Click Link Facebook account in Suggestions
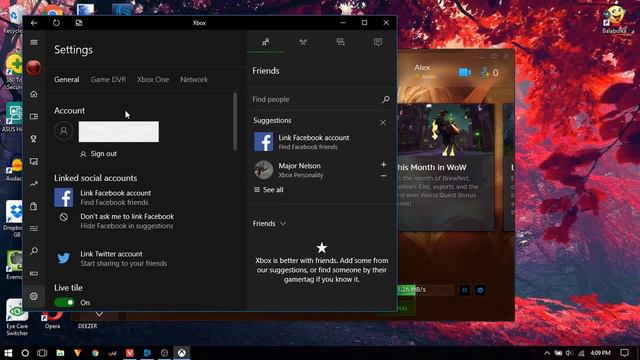The height and width of the screenshot is (360, 640). tap(314, 138)
